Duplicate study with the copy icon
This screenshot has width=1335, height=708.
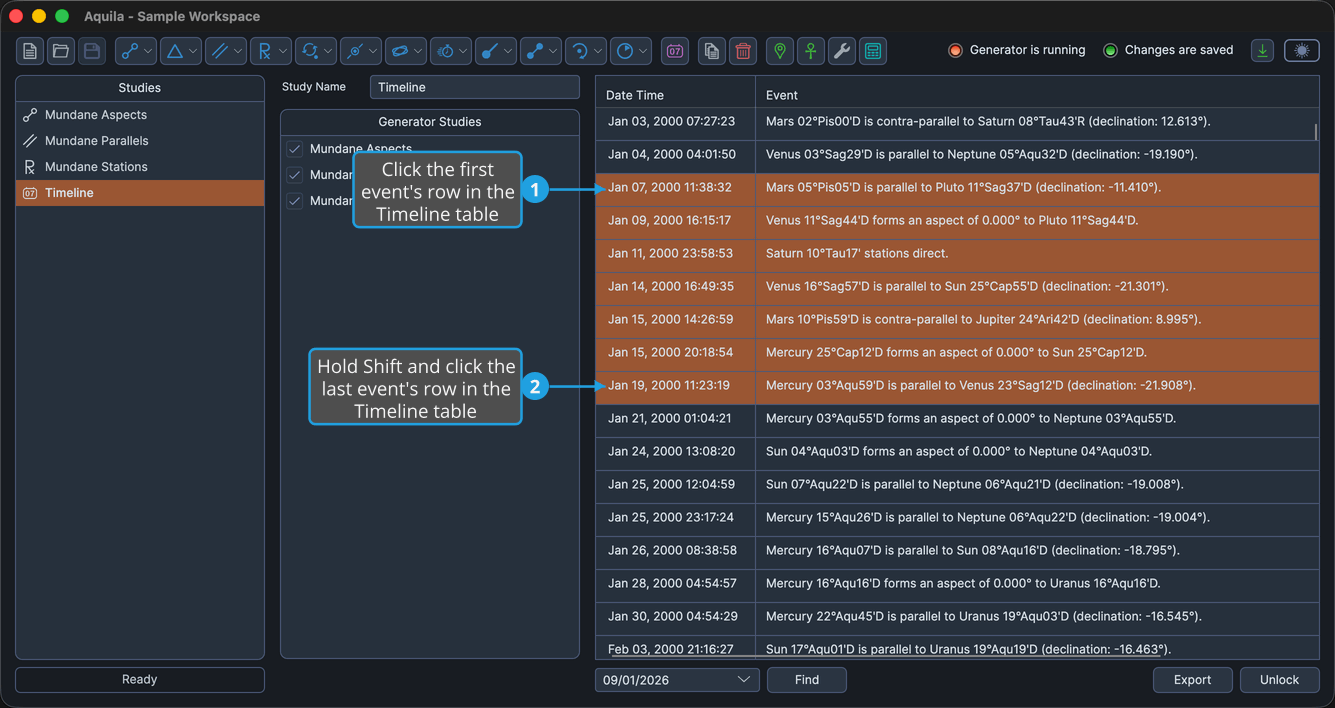coord(712,51)
